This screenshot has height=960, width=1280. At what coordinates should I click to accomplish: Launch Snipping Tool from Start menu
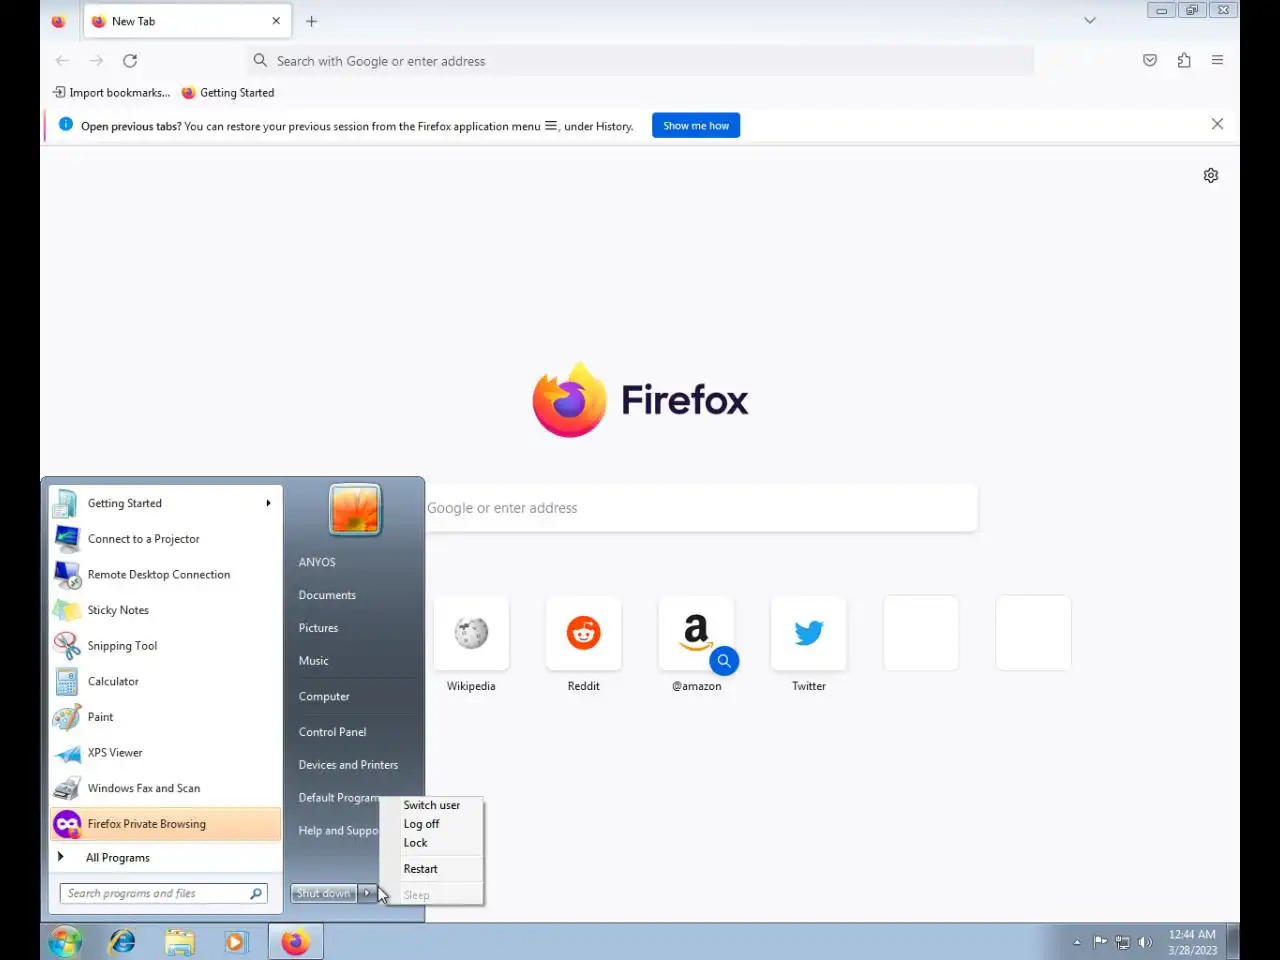[166, 646]
